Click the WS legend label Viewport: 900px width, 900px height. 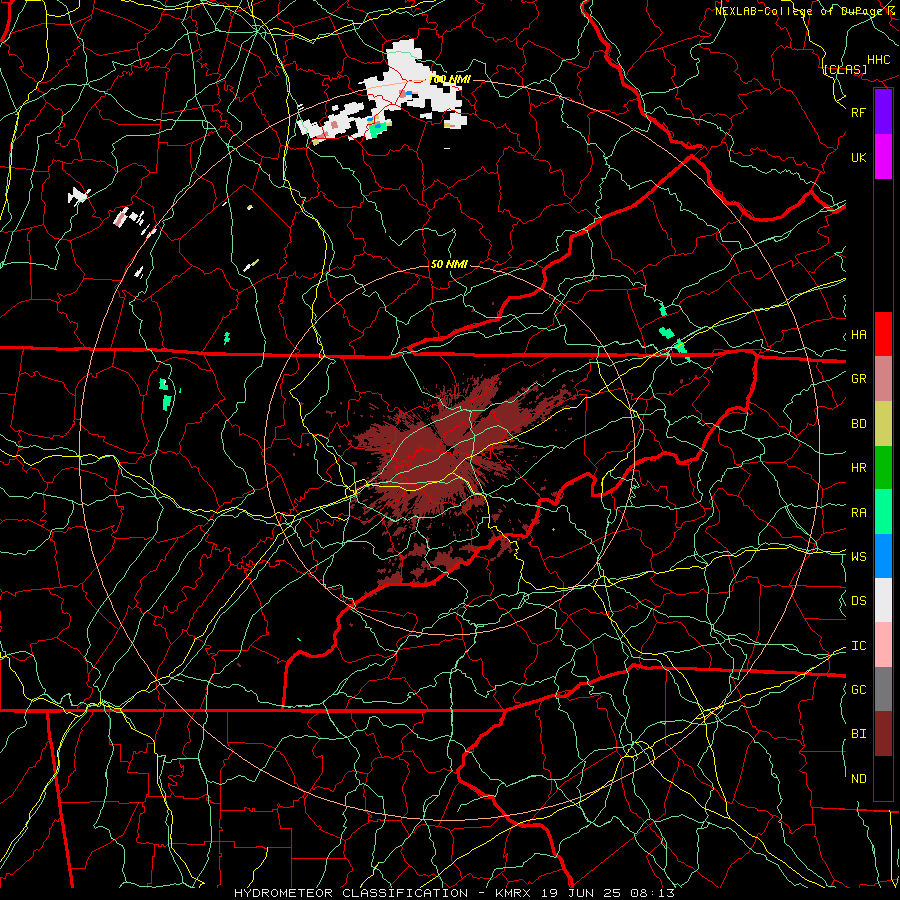coord(858,557)
